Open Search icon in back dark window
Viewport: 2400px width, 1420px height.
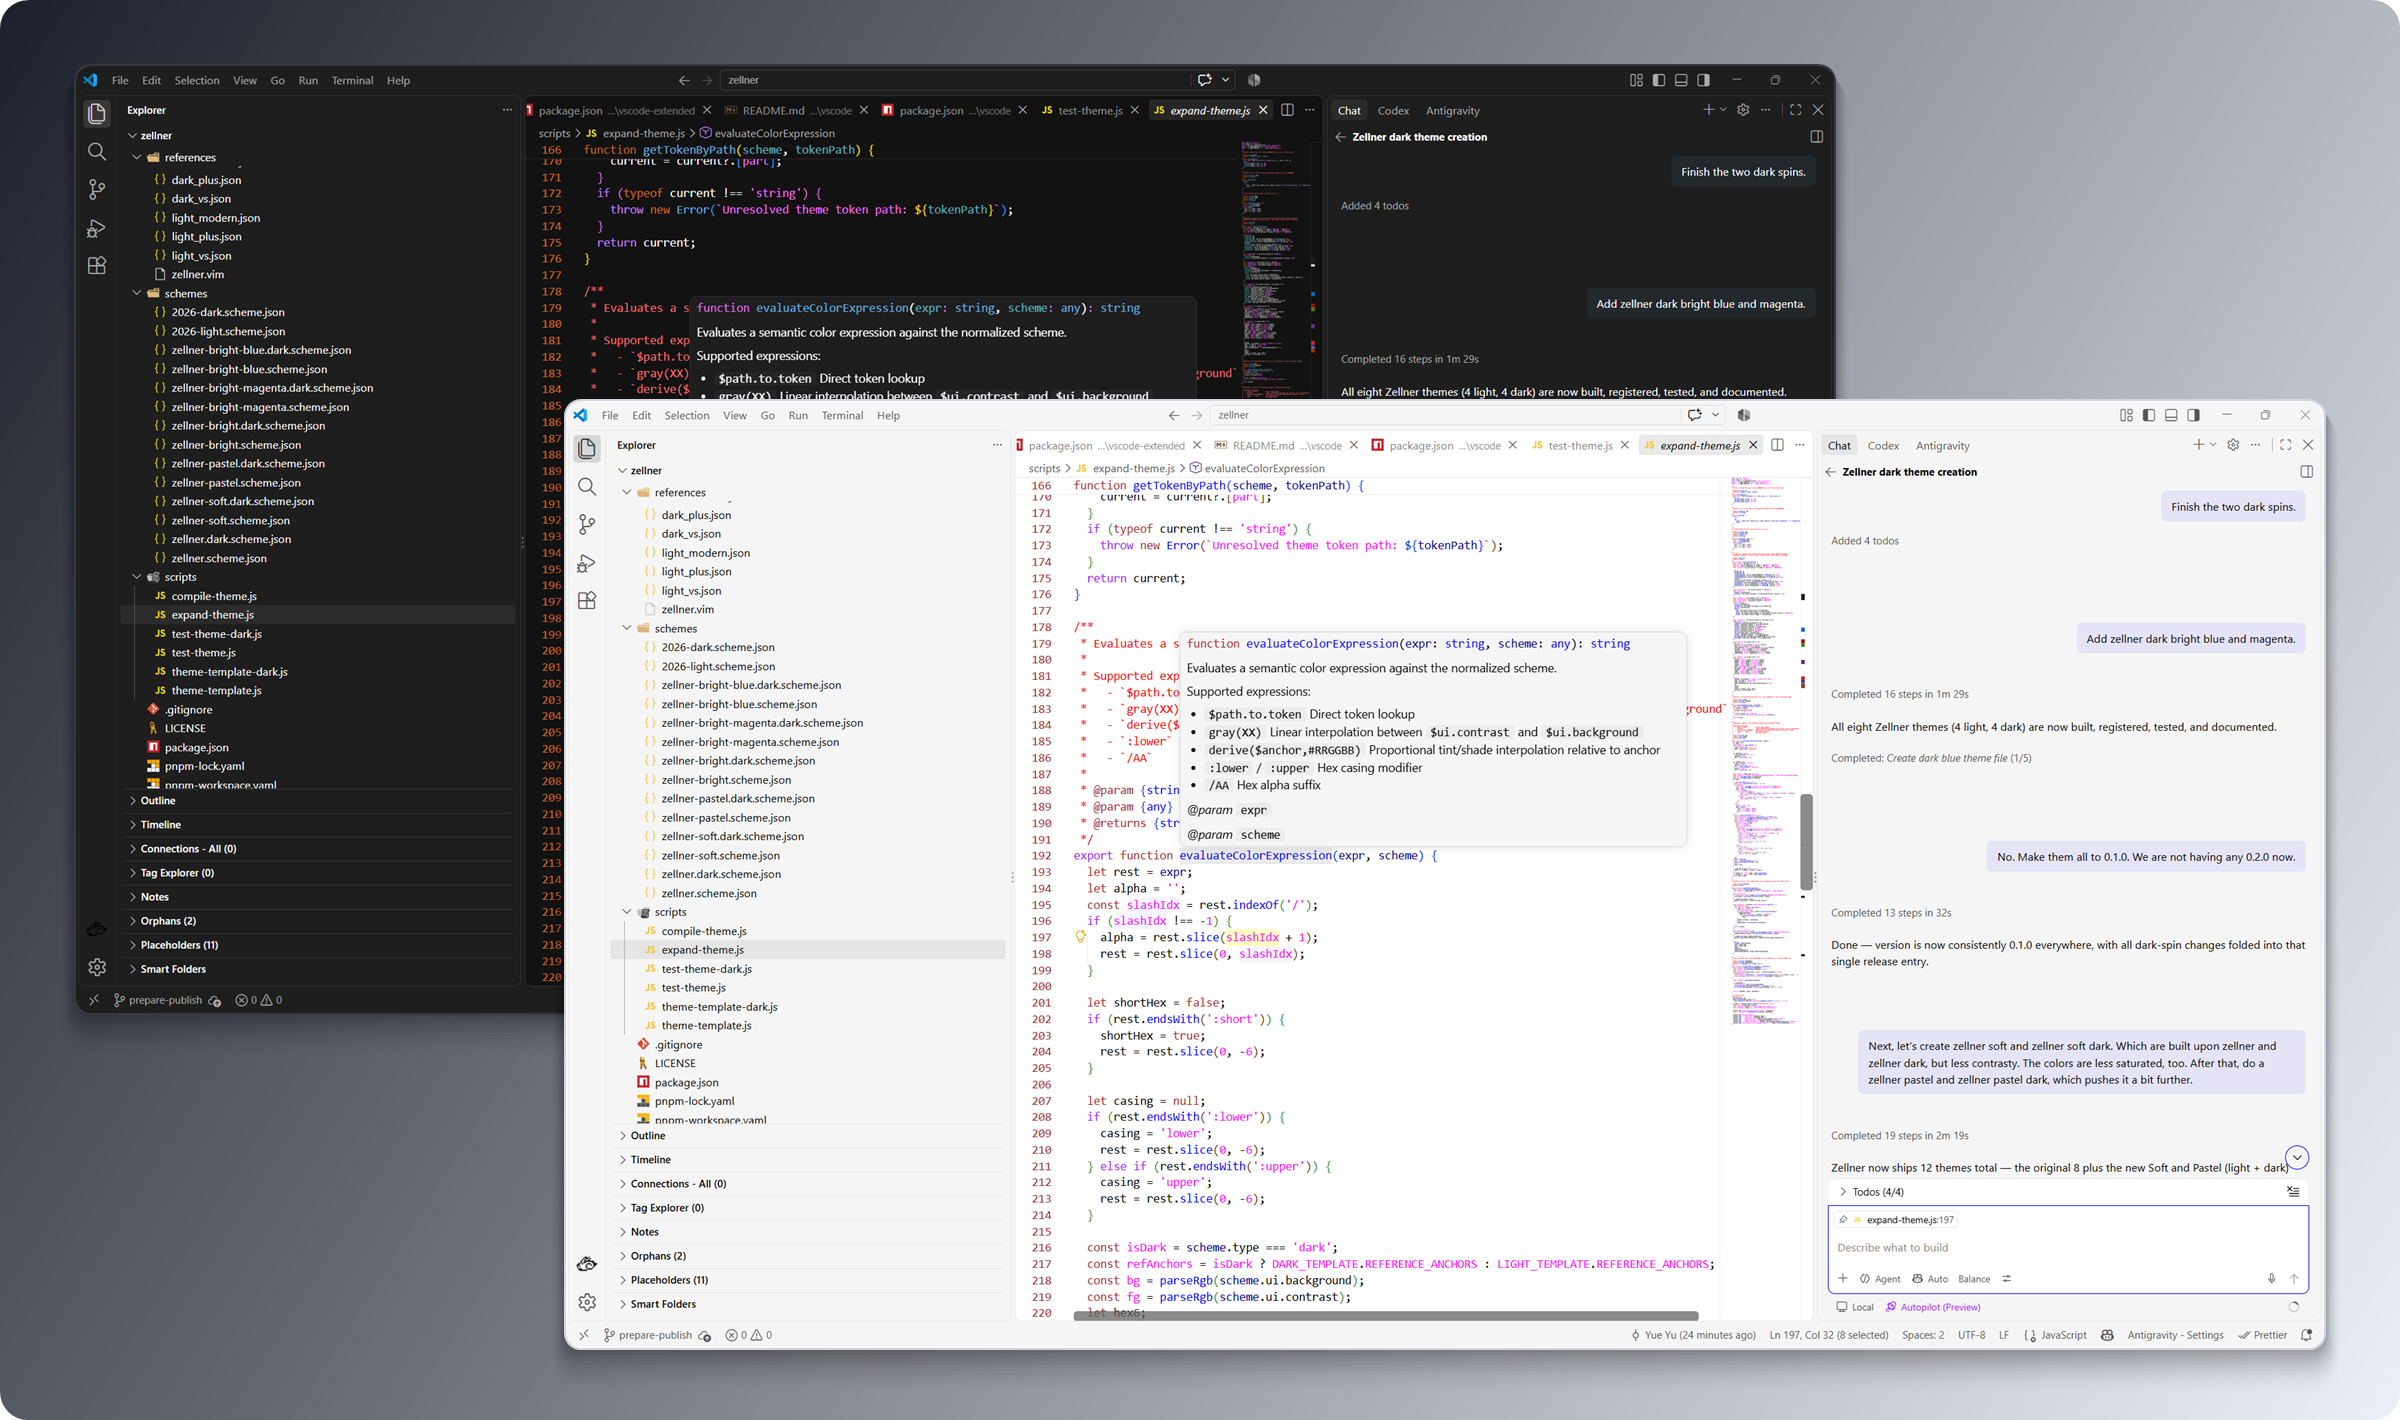pyautogui.click(x=97, y=152)
